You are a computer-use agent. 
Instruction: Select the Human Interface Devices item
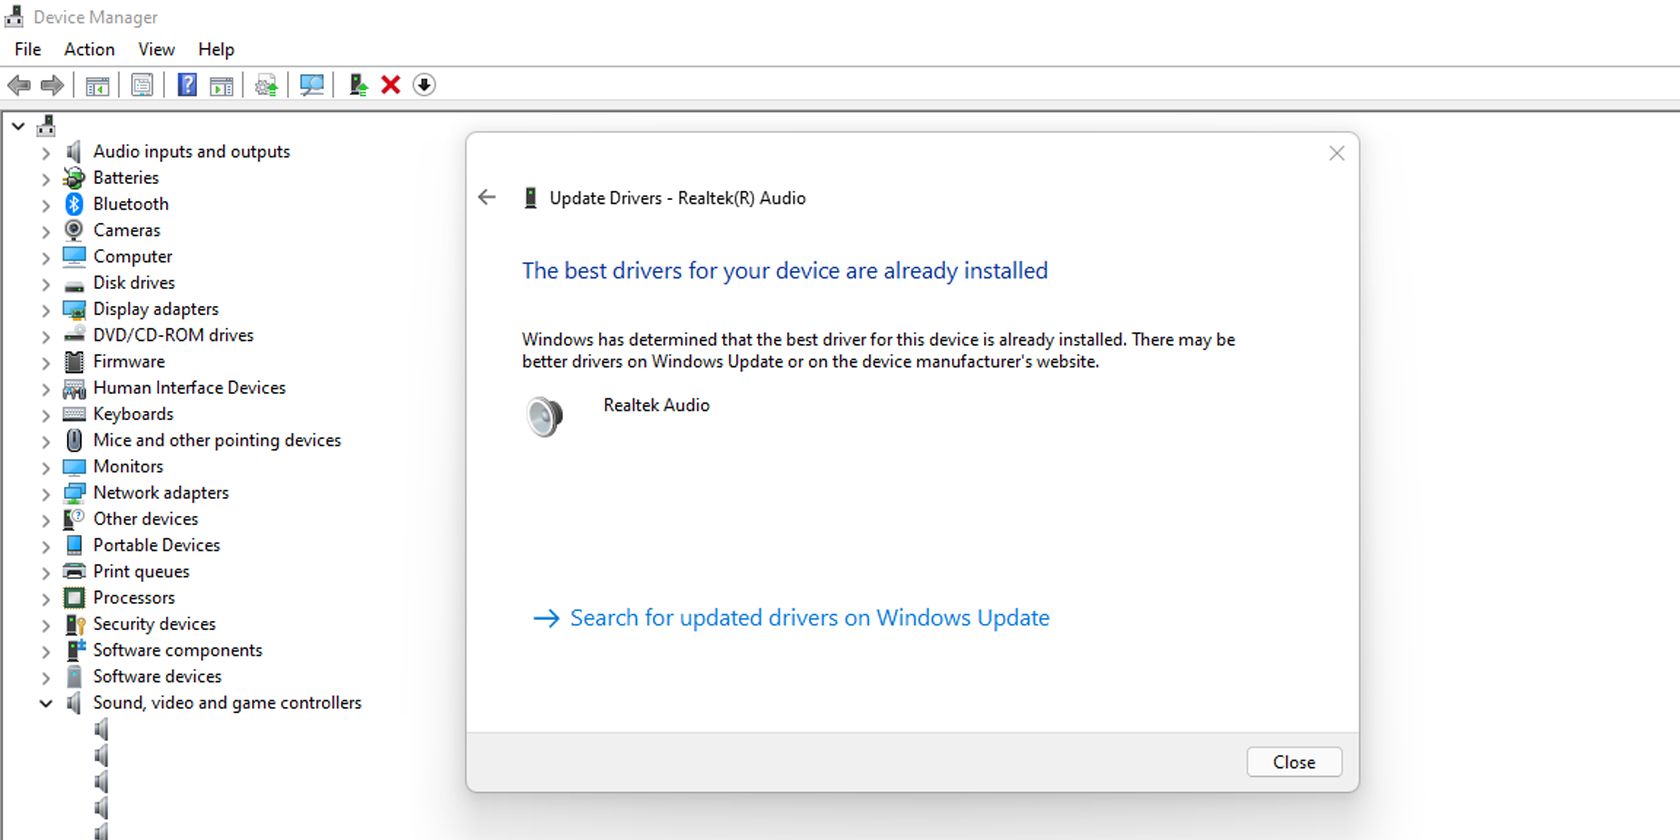tap(189, 387)
